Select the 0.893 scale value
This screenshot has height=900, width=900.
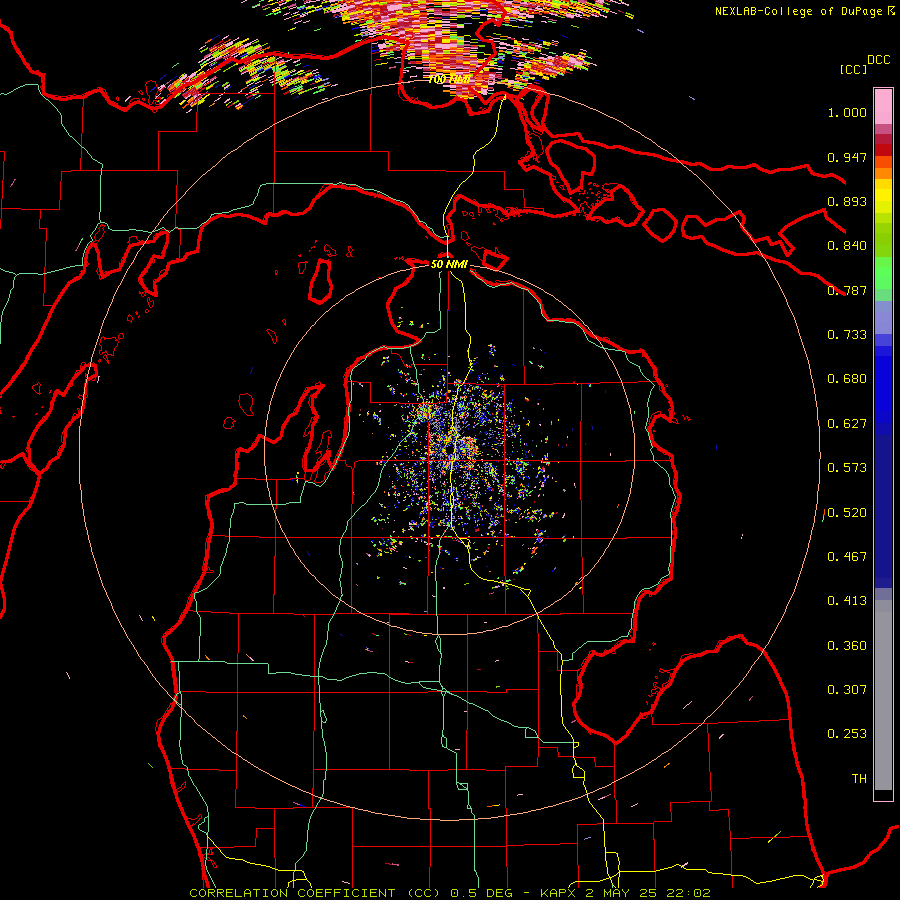[847, 201]
